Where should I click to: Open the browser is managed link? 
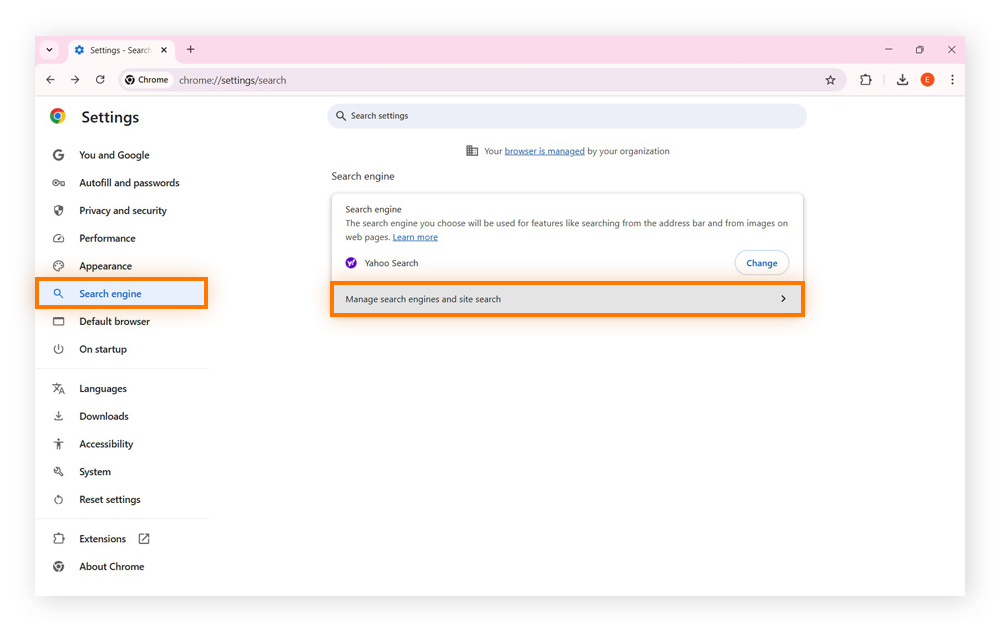tap(544, 150)
